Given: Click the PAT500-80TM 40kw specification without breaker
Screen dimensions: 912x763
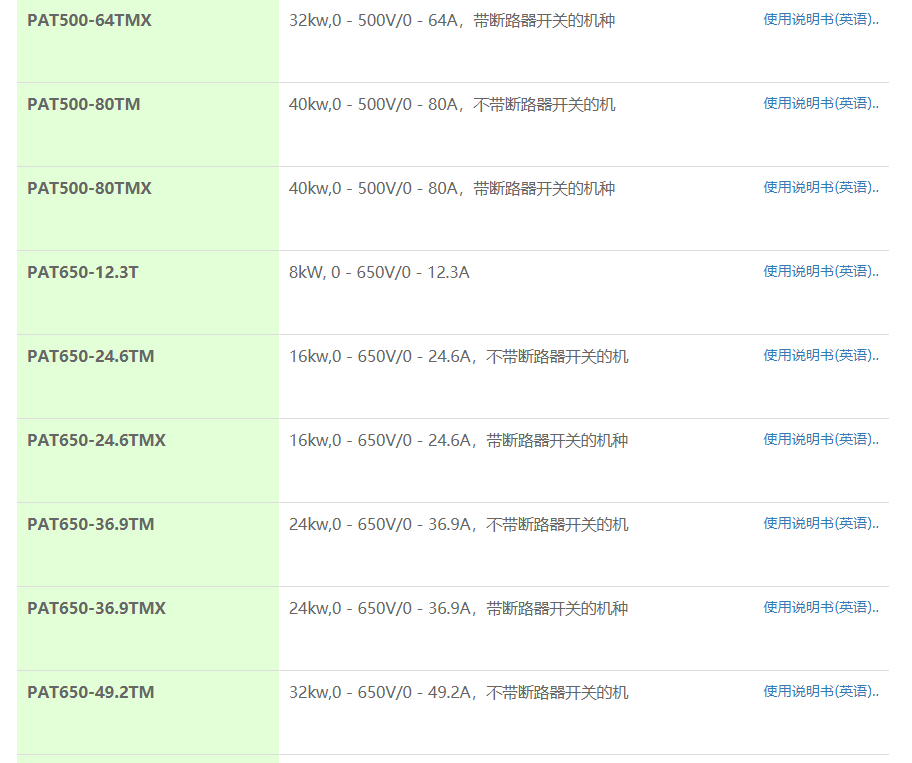Looking at the screenshot, I should (452, 105).
